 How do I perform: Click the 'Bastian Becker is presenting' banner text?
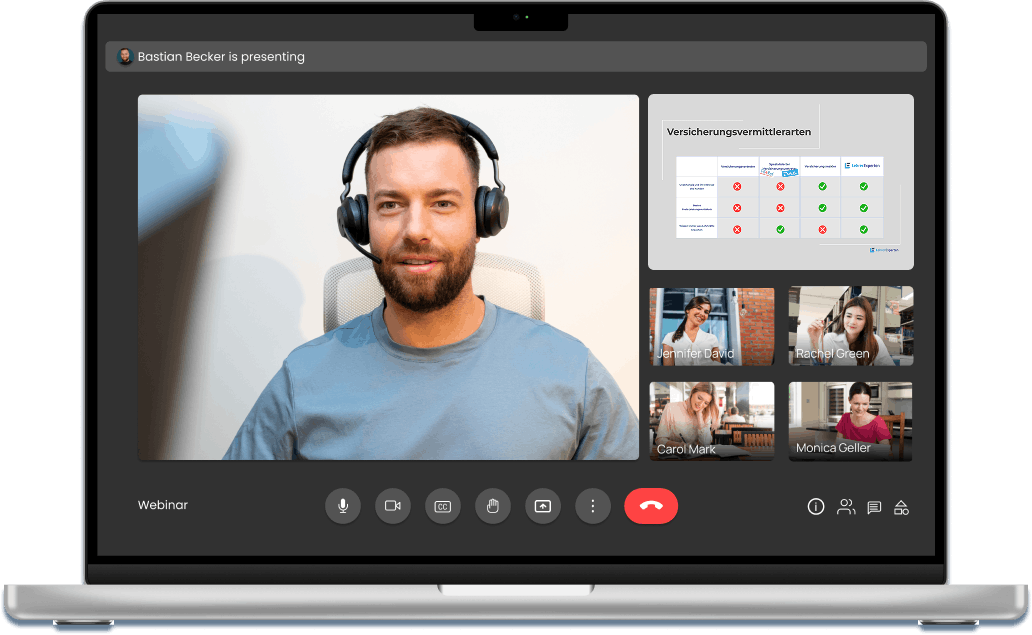(221, 57)
